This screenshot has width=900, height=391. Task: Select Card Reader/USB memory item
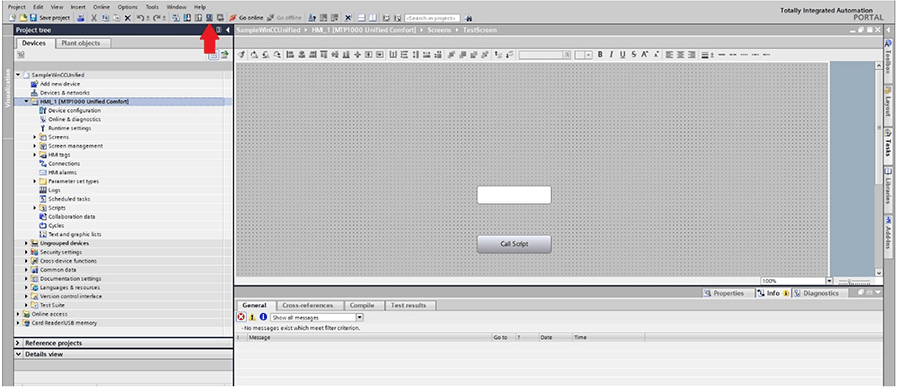point(64,323)
